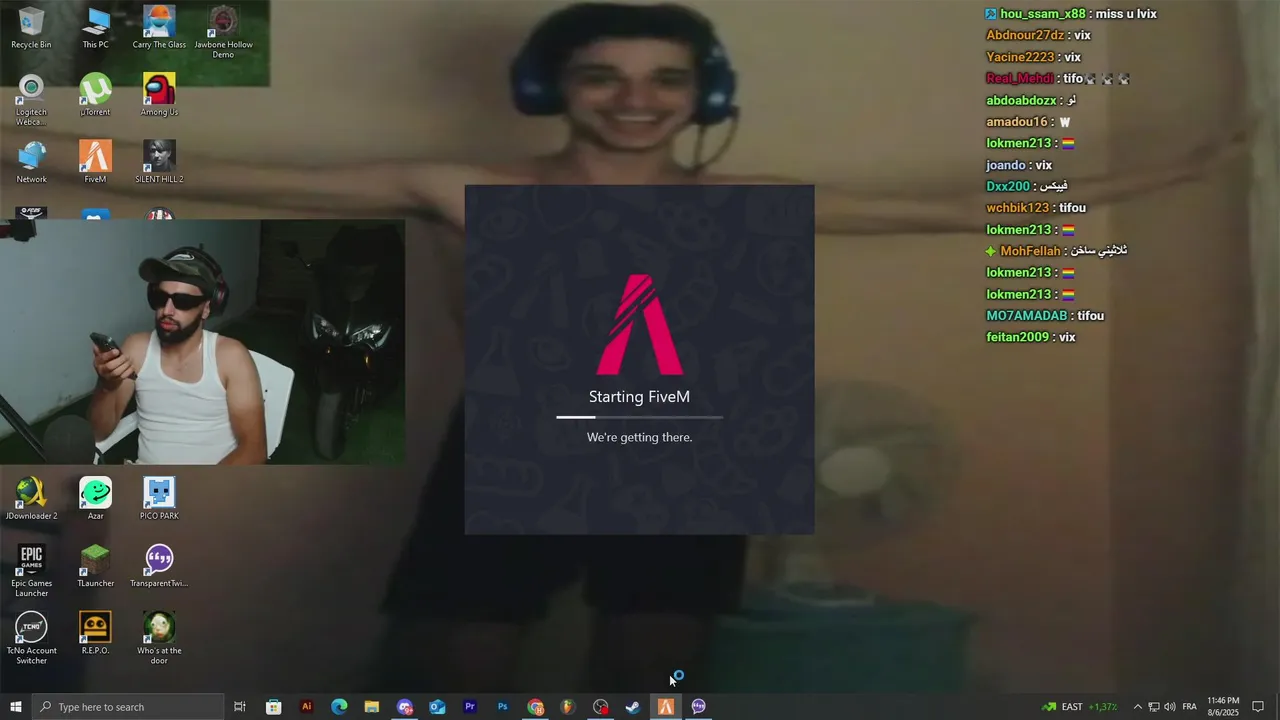Open Discord from the taskbar

pyautogui.click(x=404, y=707)
